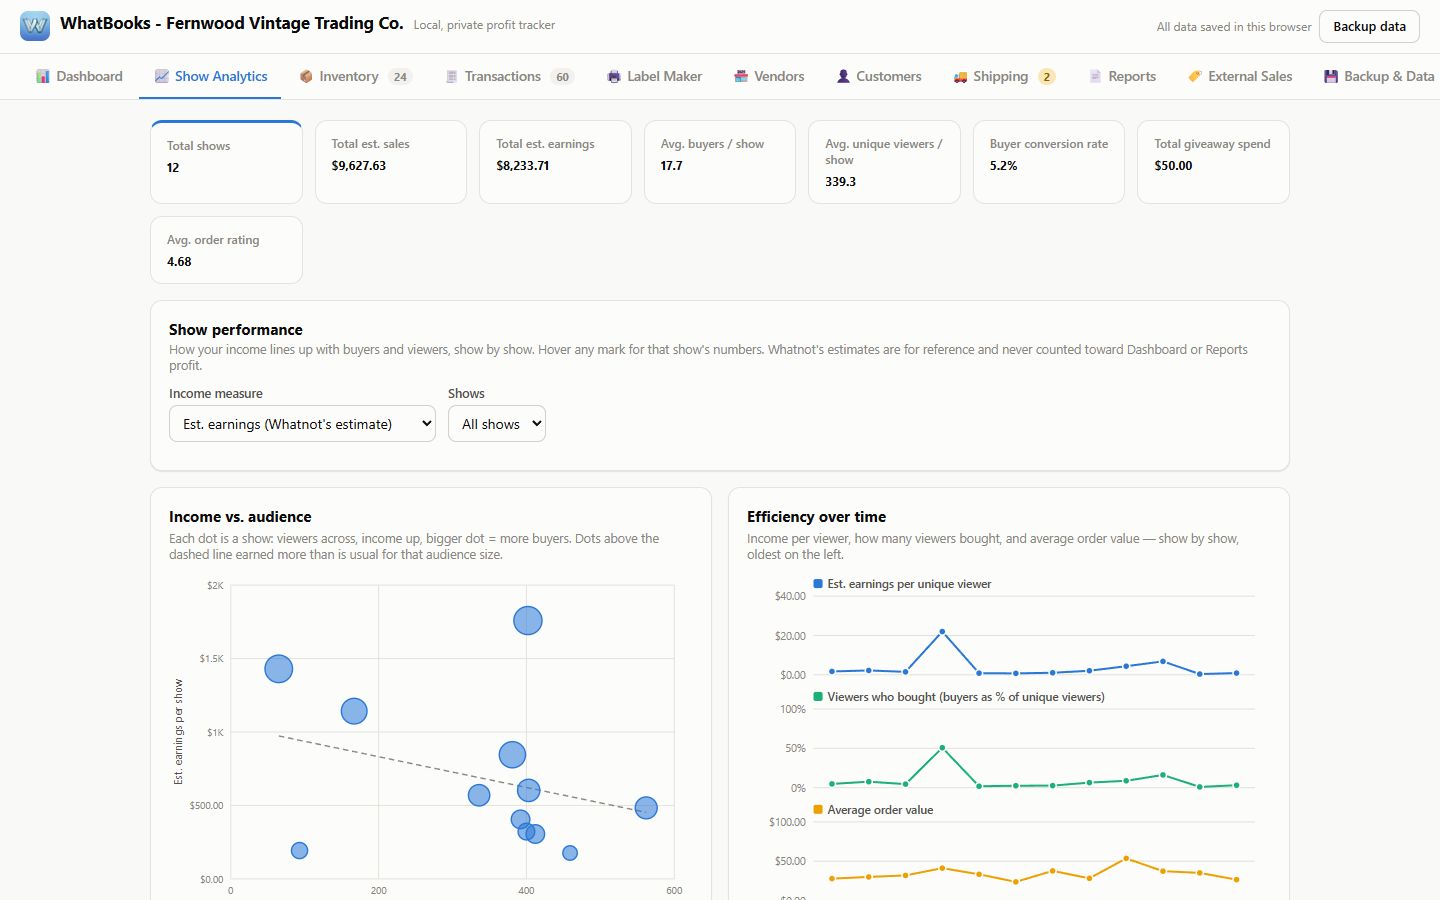The width and height of the screenshot is (1440, 900).
Task: Click the Shipping count badge 2
Action: pyautogui.click(x=1047, y=77)
